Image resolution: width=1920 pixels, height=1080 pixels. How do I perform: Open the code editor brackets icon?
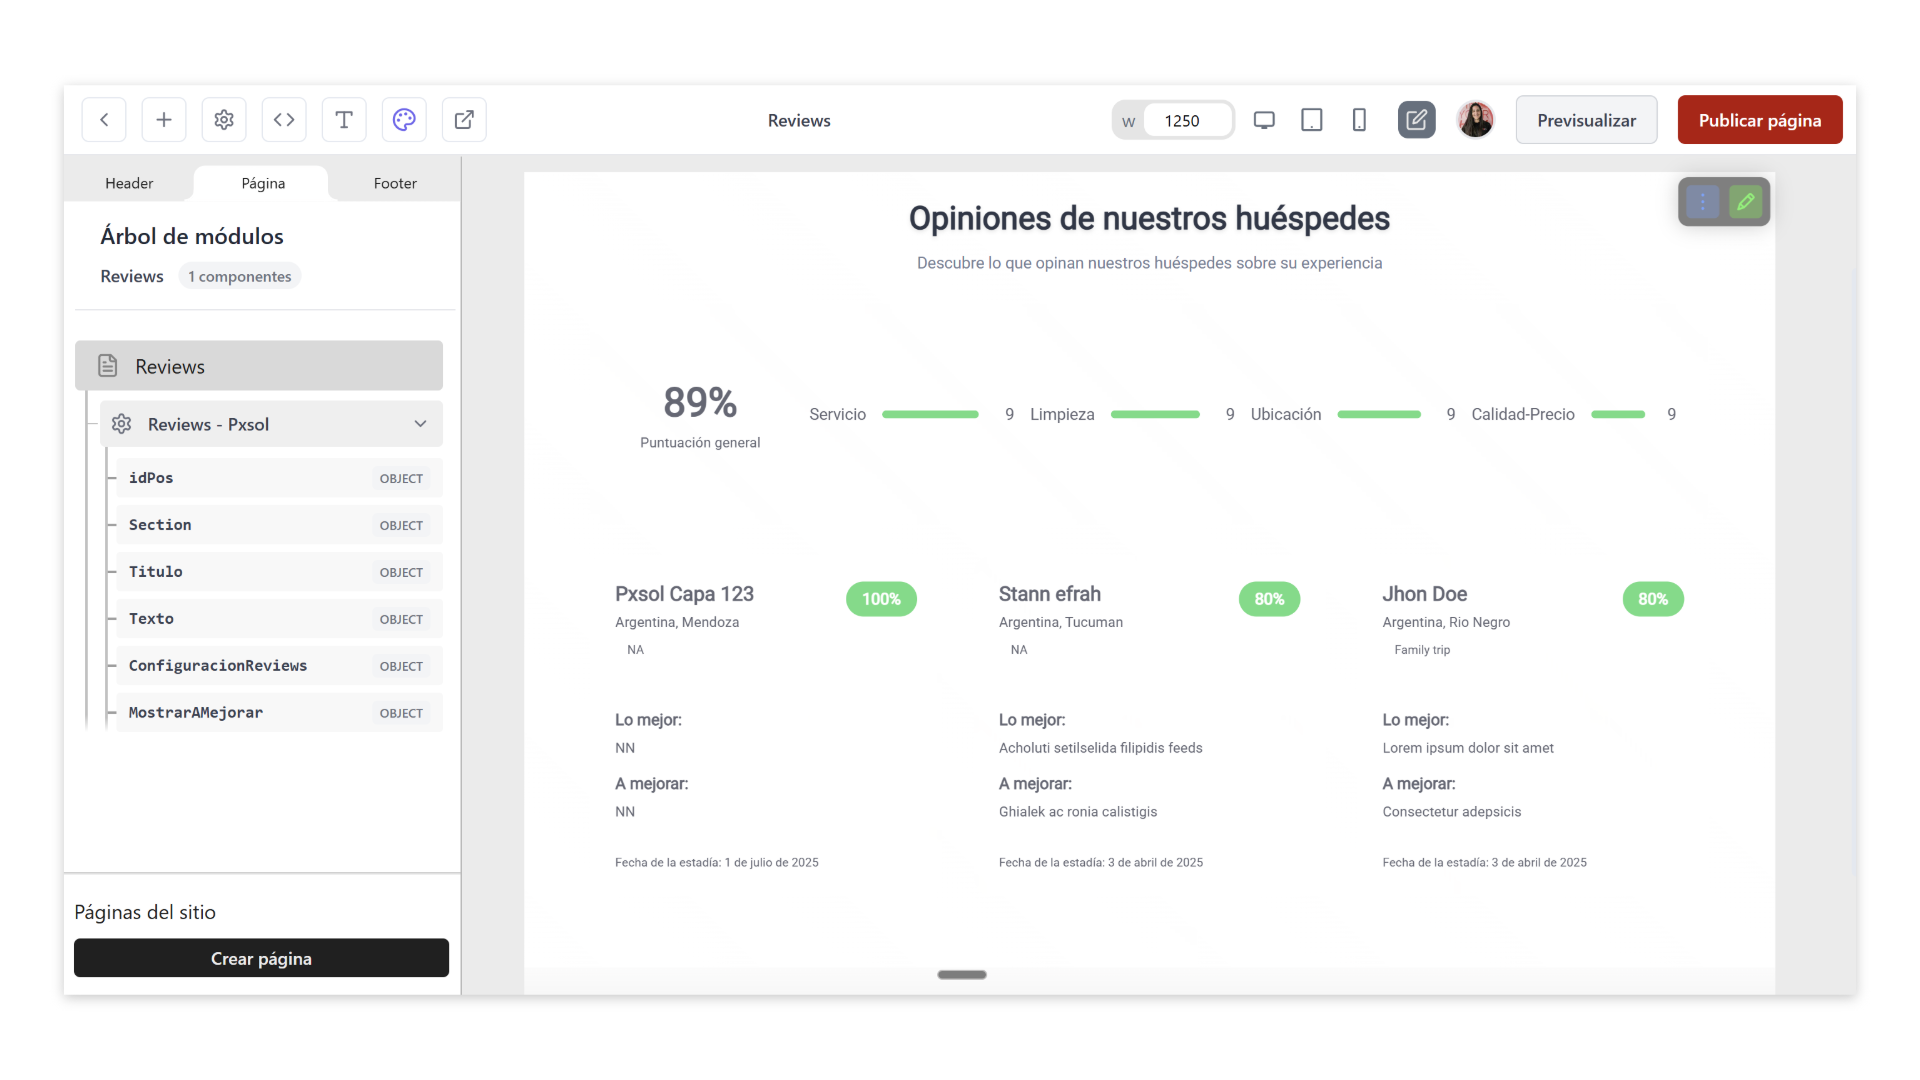click(x=284, y=120)
